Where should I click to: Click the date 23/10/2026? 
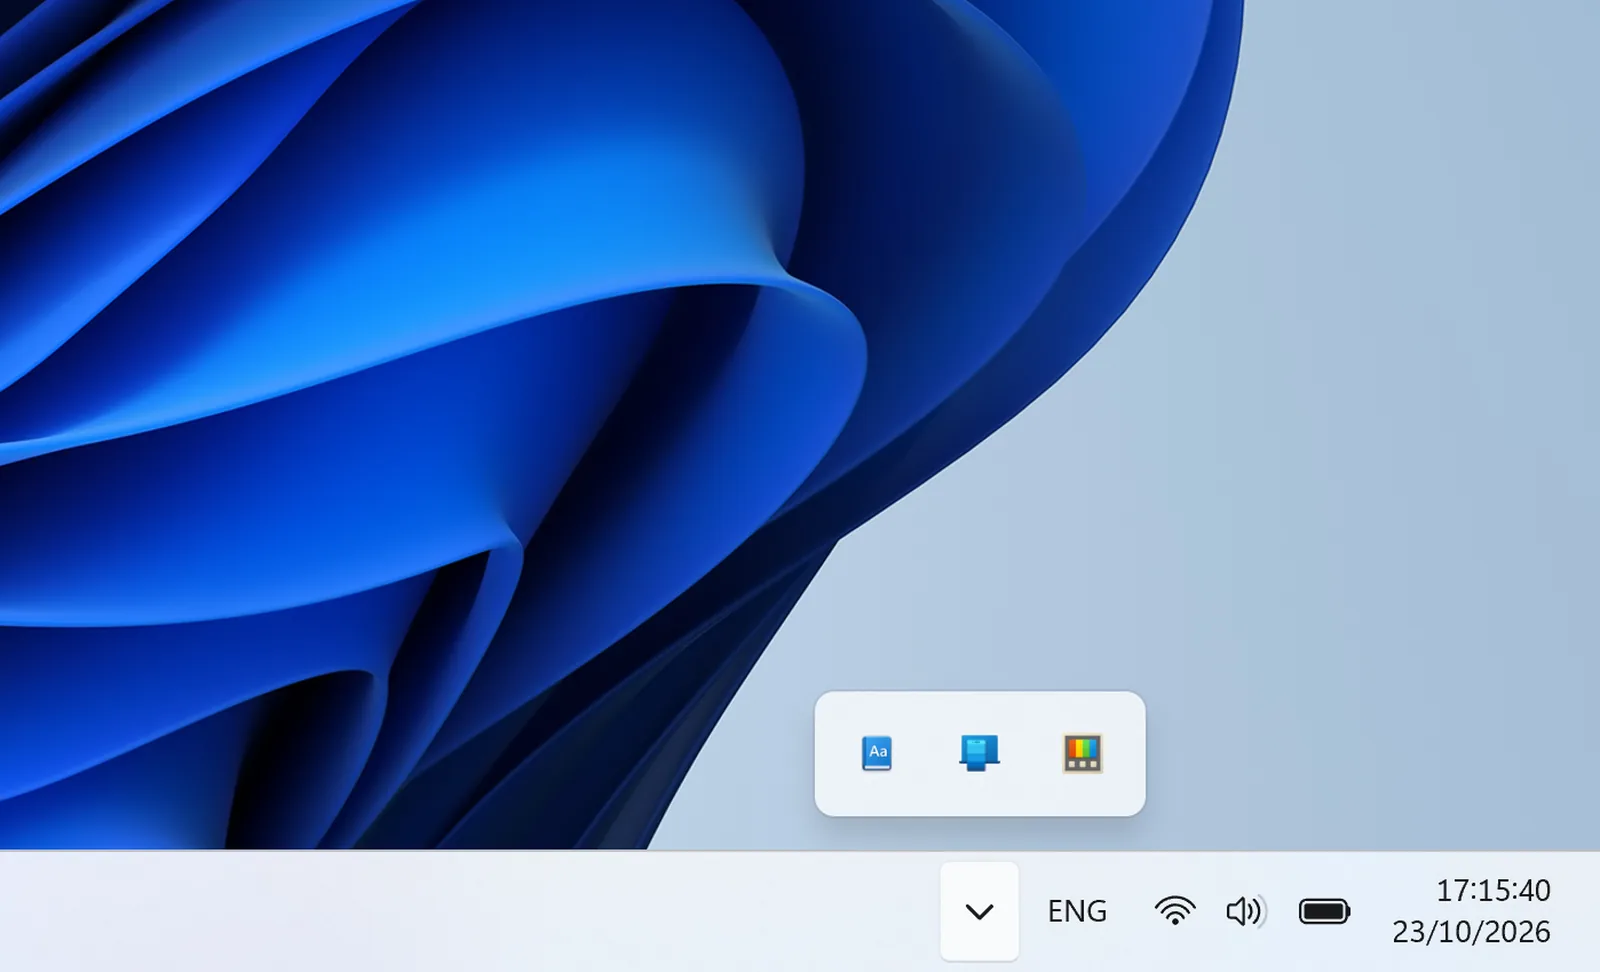tap(1471, 932)
